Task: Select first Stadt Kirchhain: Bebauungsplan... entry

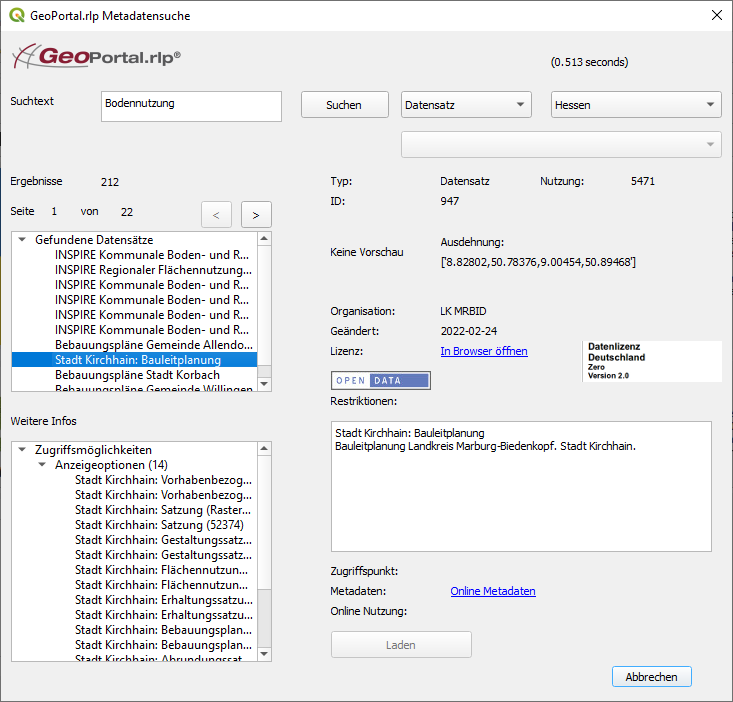Action: [x=164, y=630]
